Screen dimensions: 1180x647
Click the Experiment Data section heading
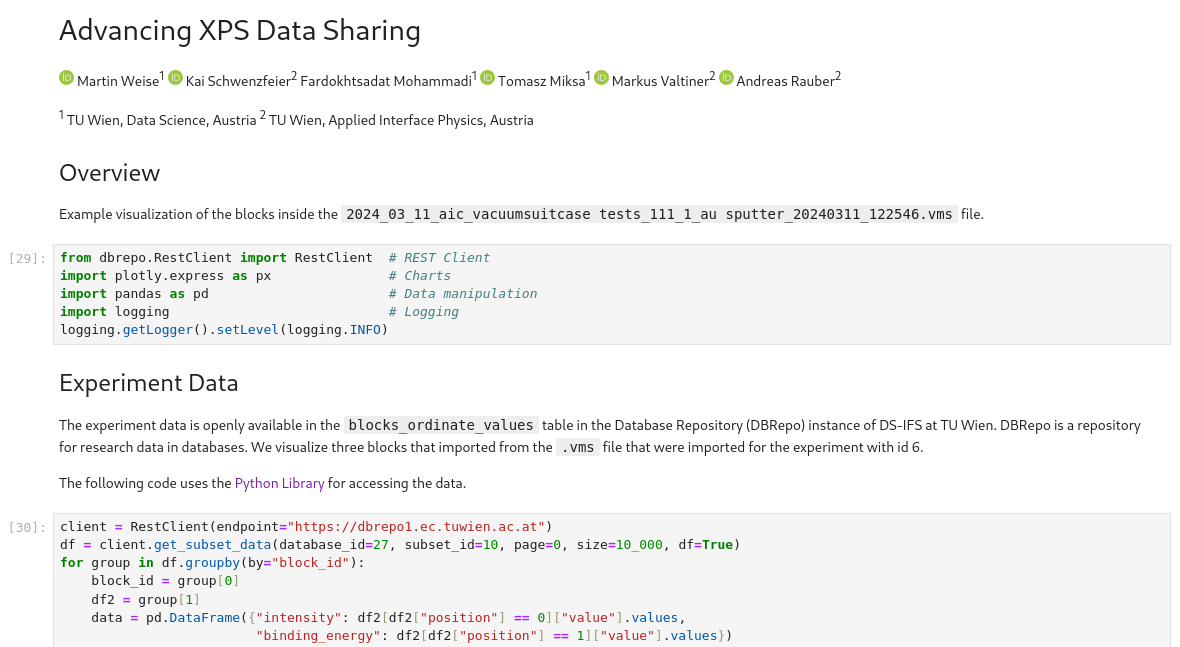(148, 383)
